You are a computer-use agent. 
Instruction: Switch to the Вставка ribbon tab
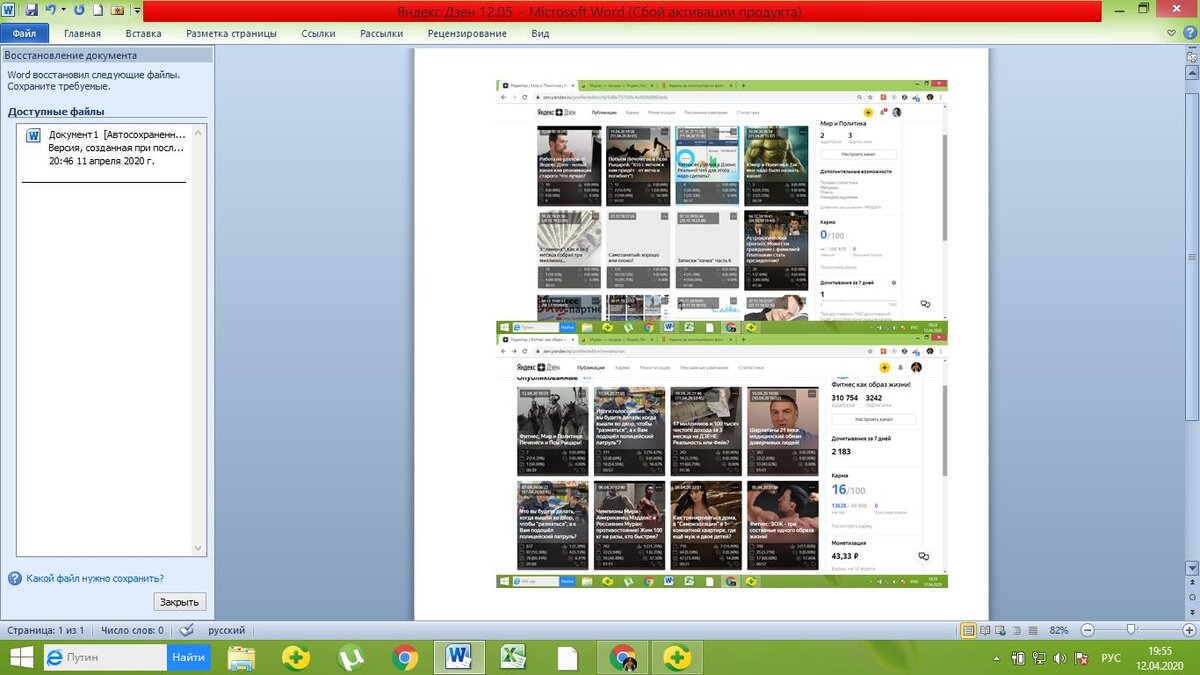pyautogui.click(x=143, y=33)
